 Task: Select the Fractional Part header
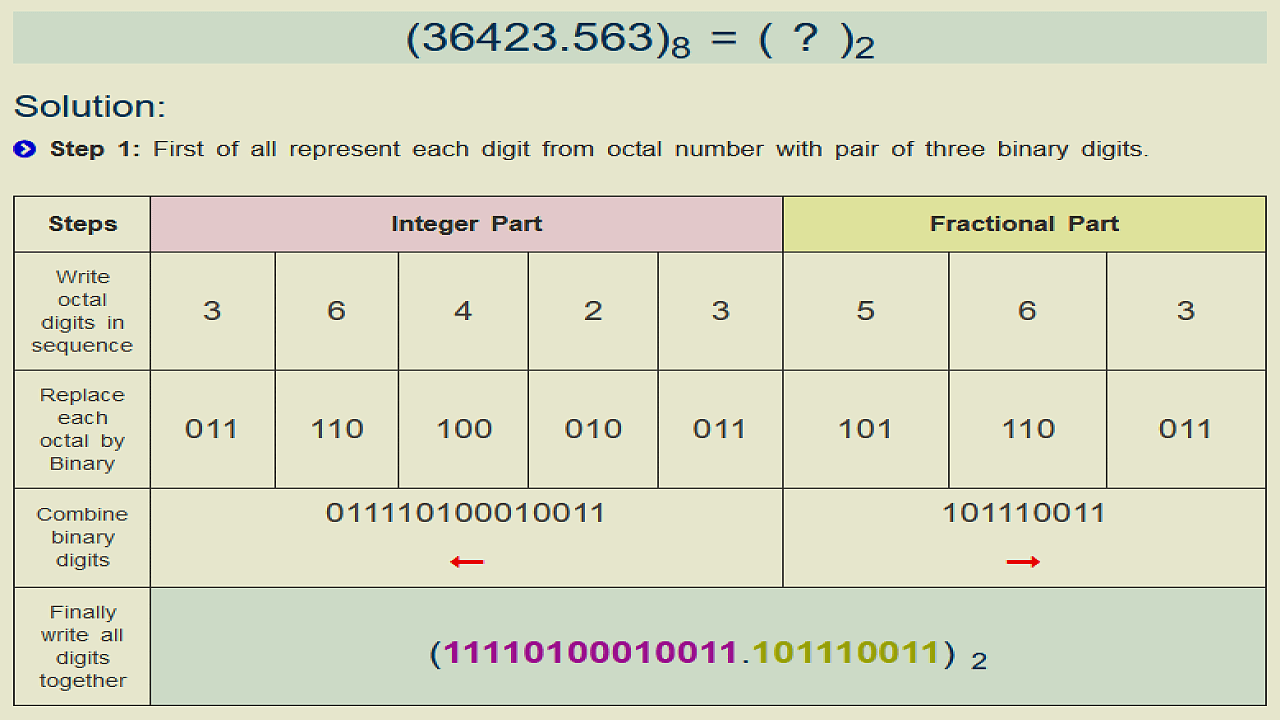1024,224
